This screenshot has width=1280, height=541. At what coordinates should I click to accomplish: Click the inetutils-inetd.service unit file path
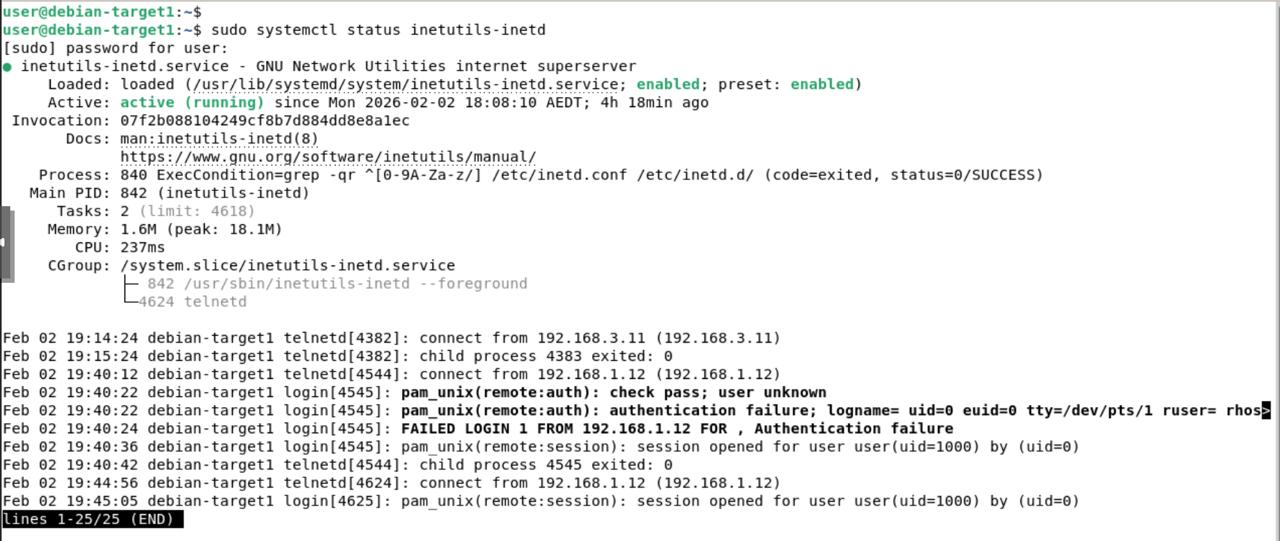pyautogui.click(x=411, y=85)
